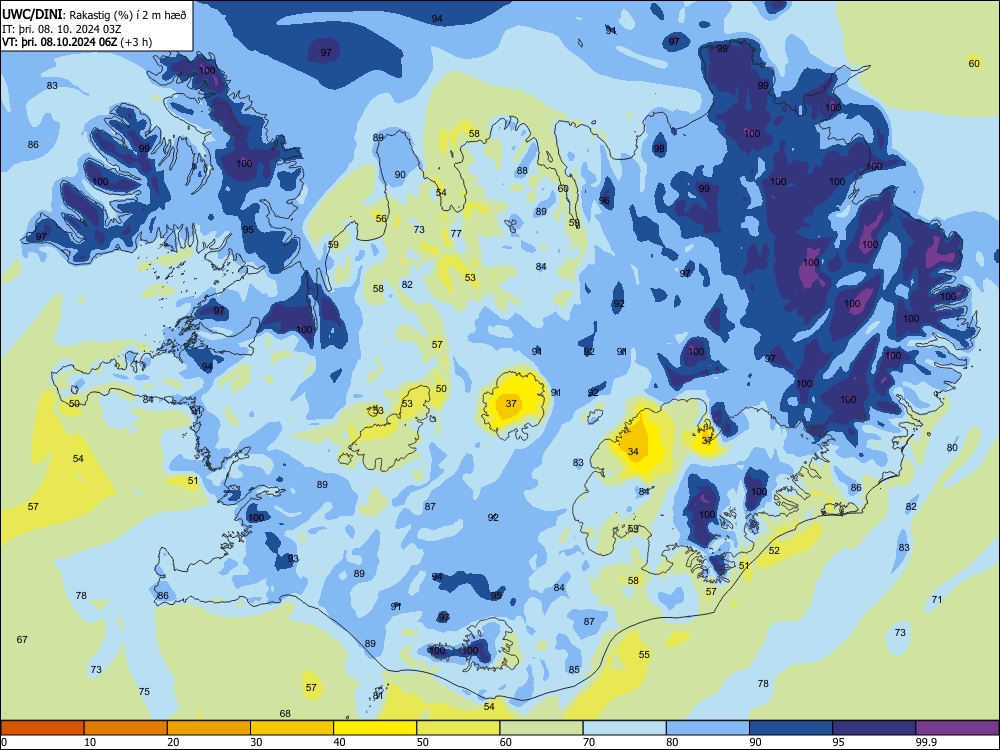Click the legend tick label '20'
Image resolution: width=1000 pixels, height=750 pixels.
tap(173, 742)
